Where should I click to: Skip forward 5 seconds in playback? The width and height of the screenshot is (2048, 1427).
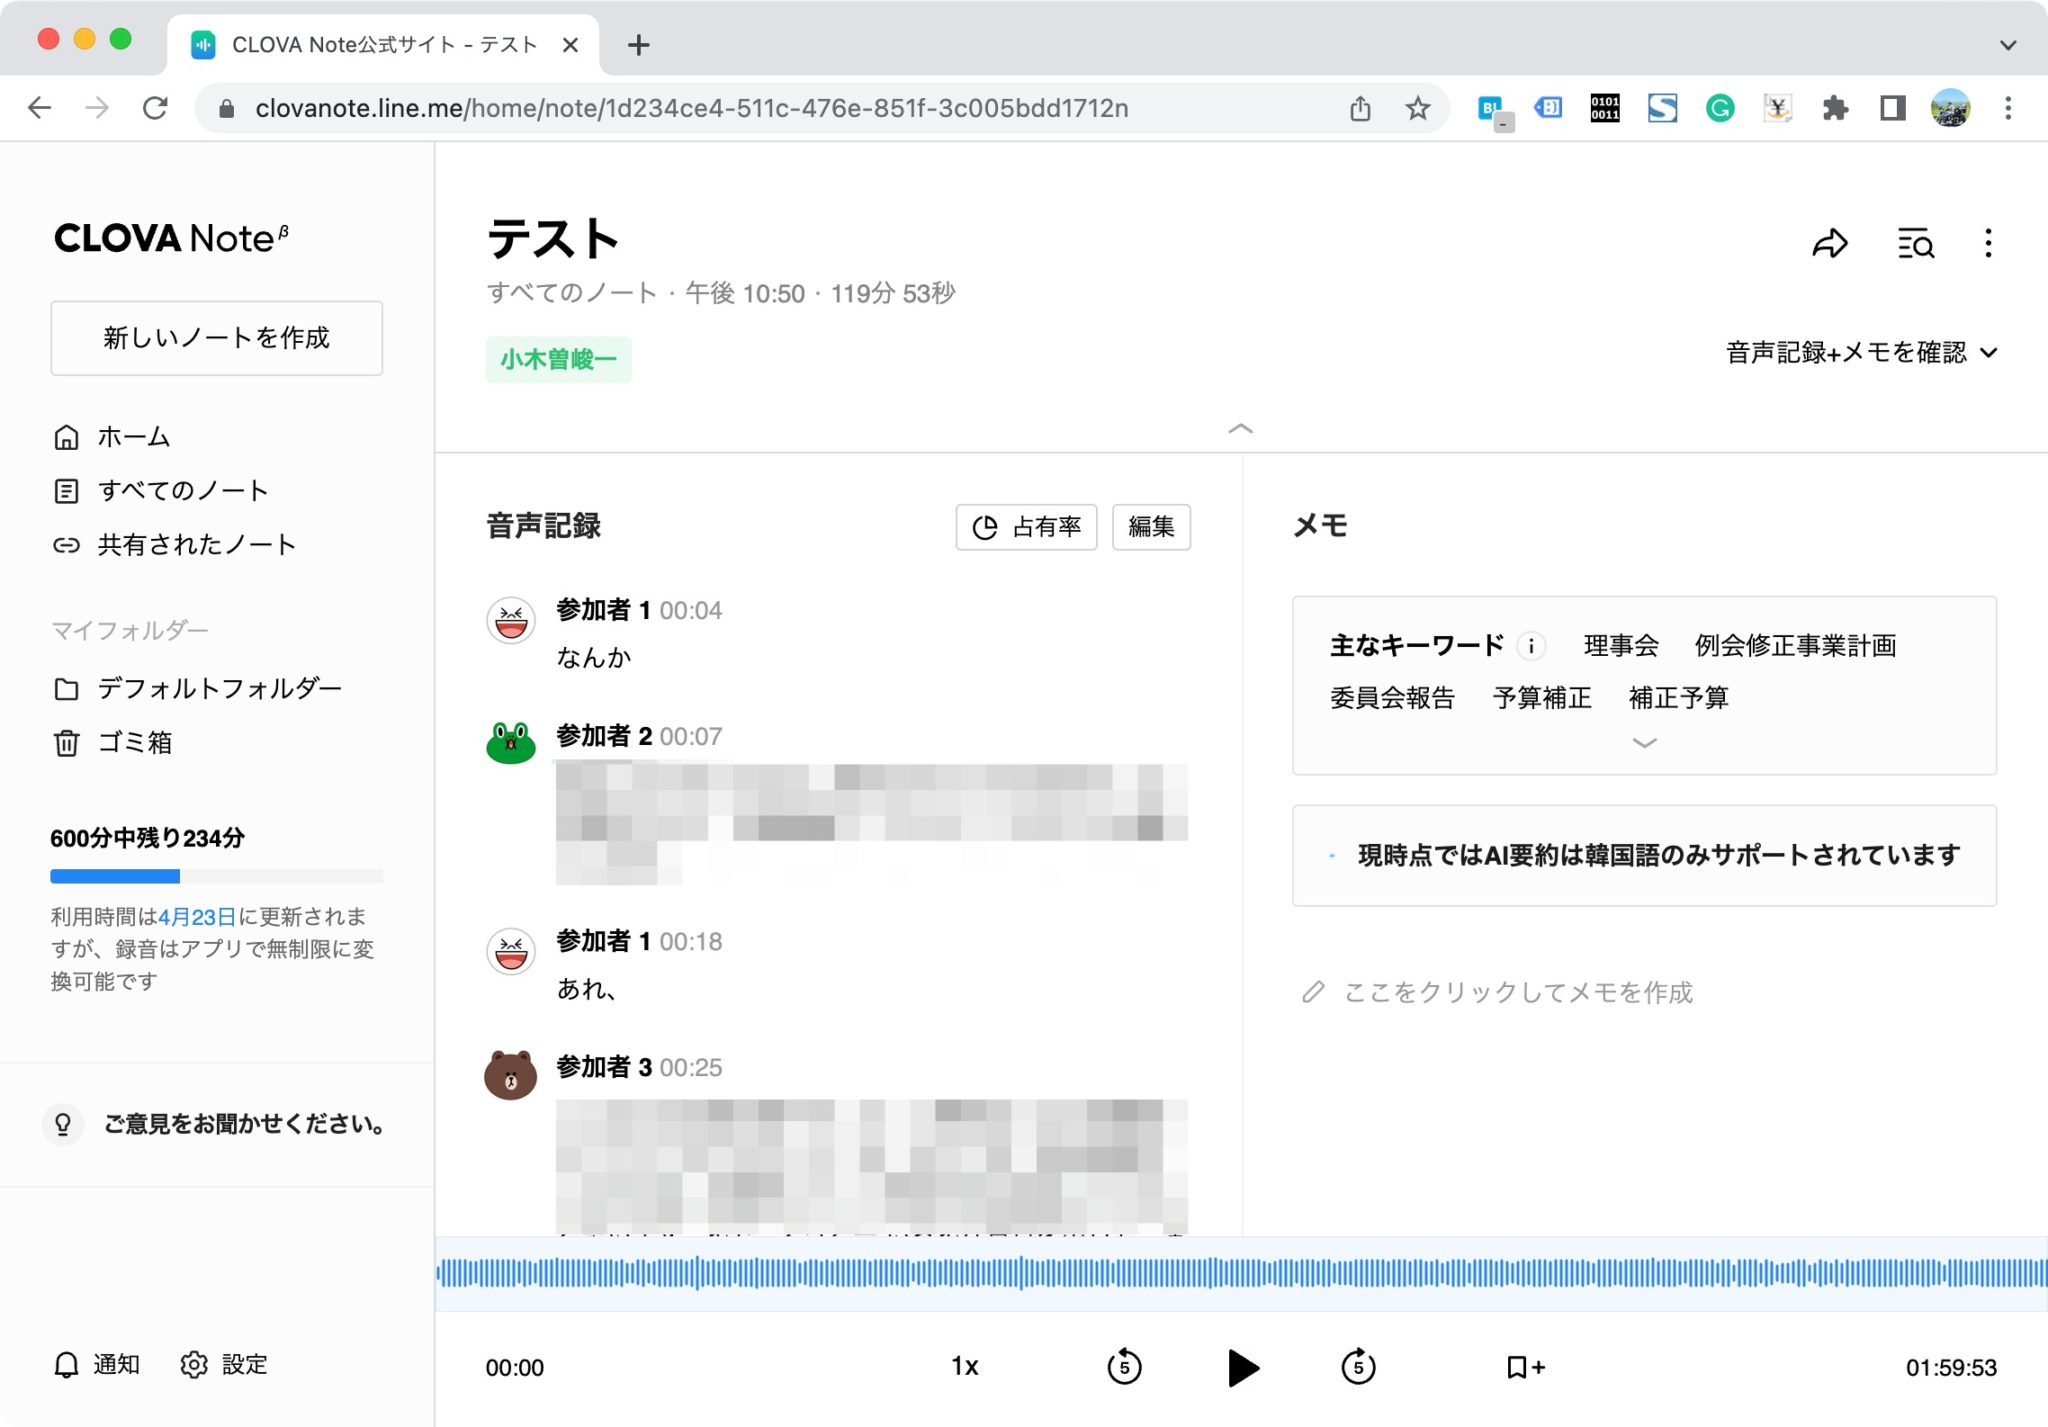coord(1358,1367)
